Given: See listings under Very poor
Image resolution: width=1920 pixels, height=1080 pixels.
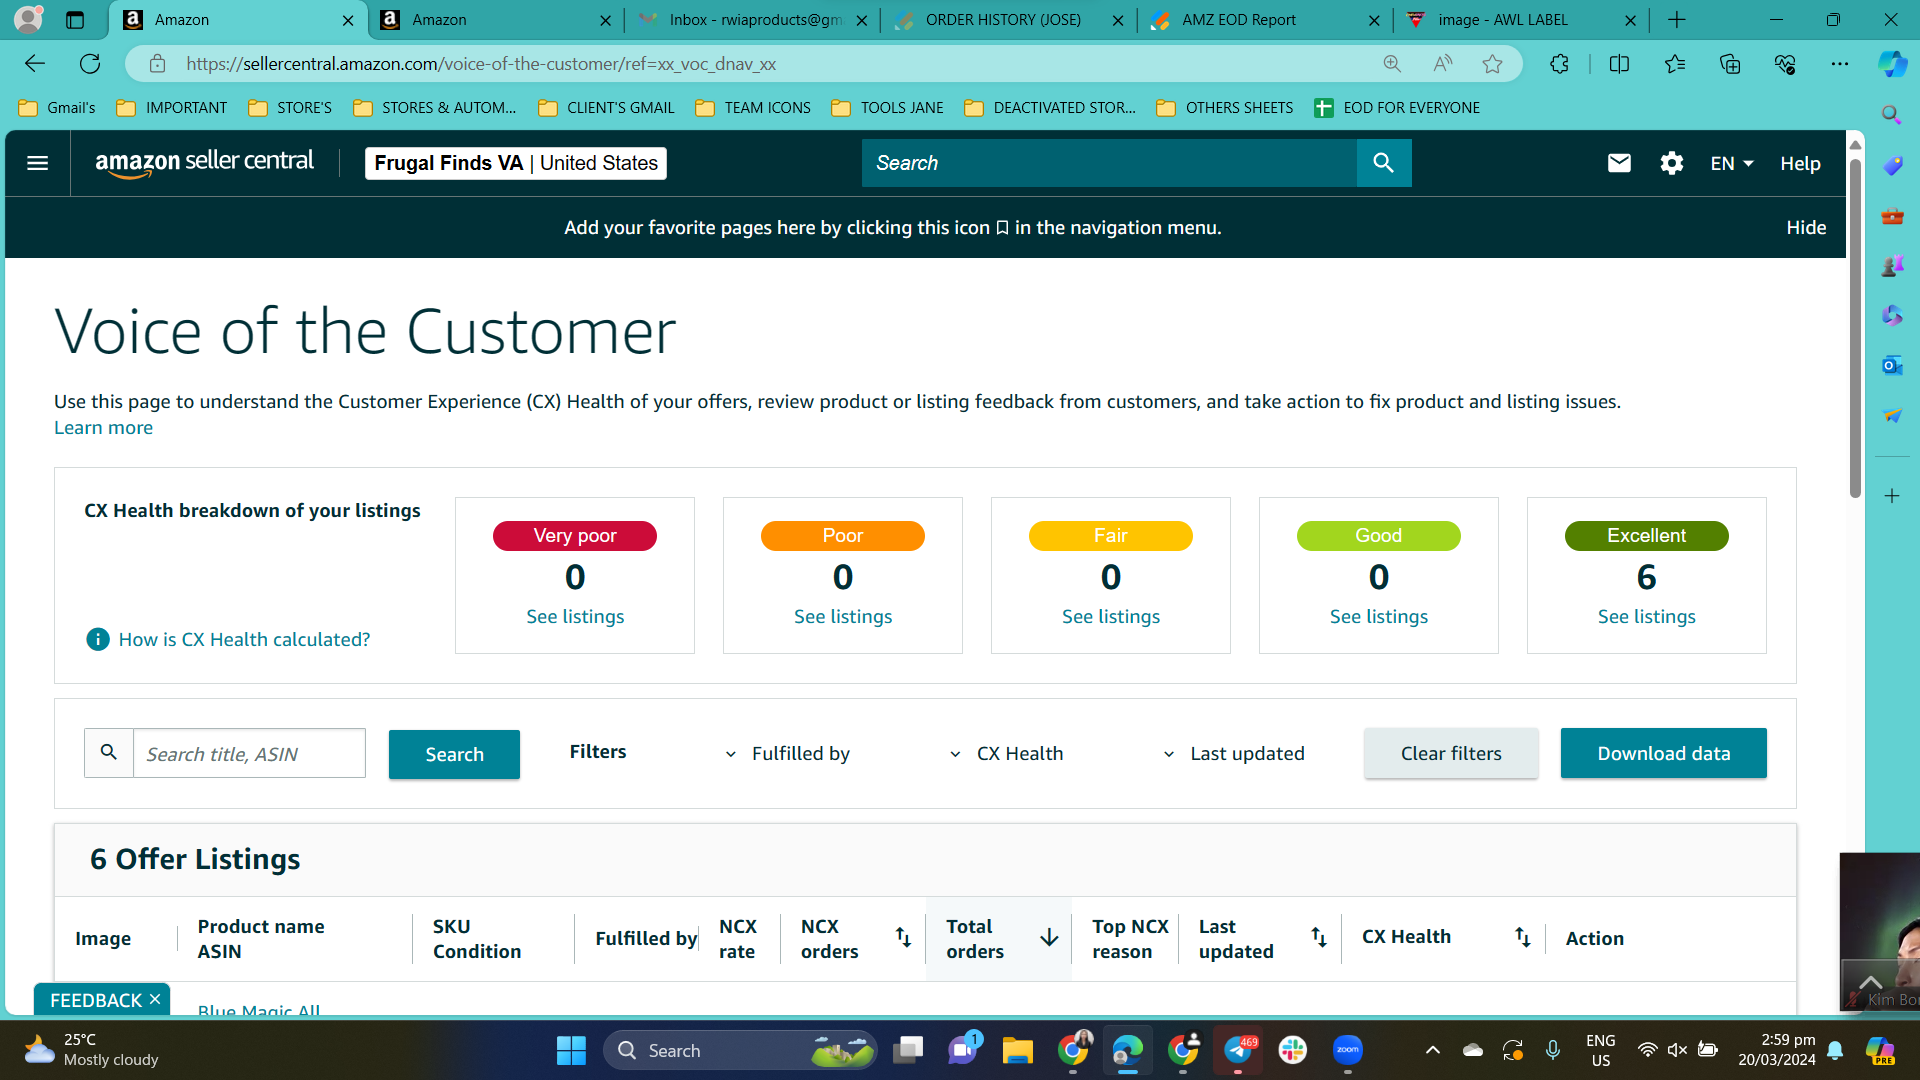Looking at the screenshot, I should 575,616.
